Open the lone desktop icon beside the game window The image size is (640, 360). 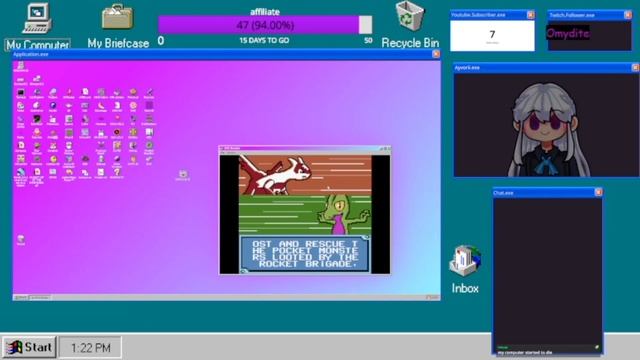tap(182, 175)
